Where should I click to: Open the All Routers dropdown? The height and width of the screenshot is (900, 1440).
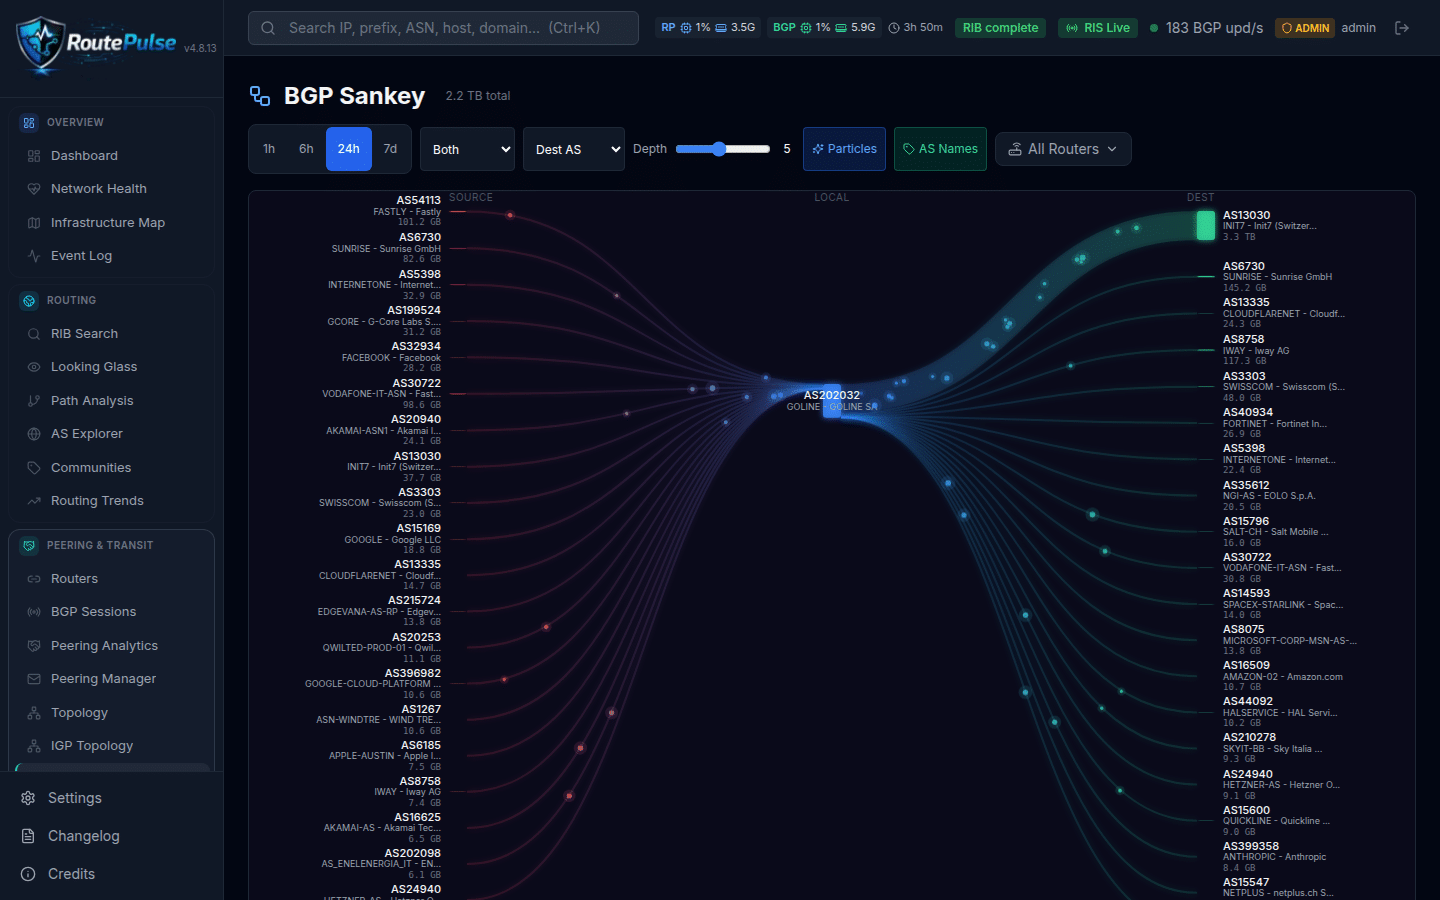[x=1063, y=148]
